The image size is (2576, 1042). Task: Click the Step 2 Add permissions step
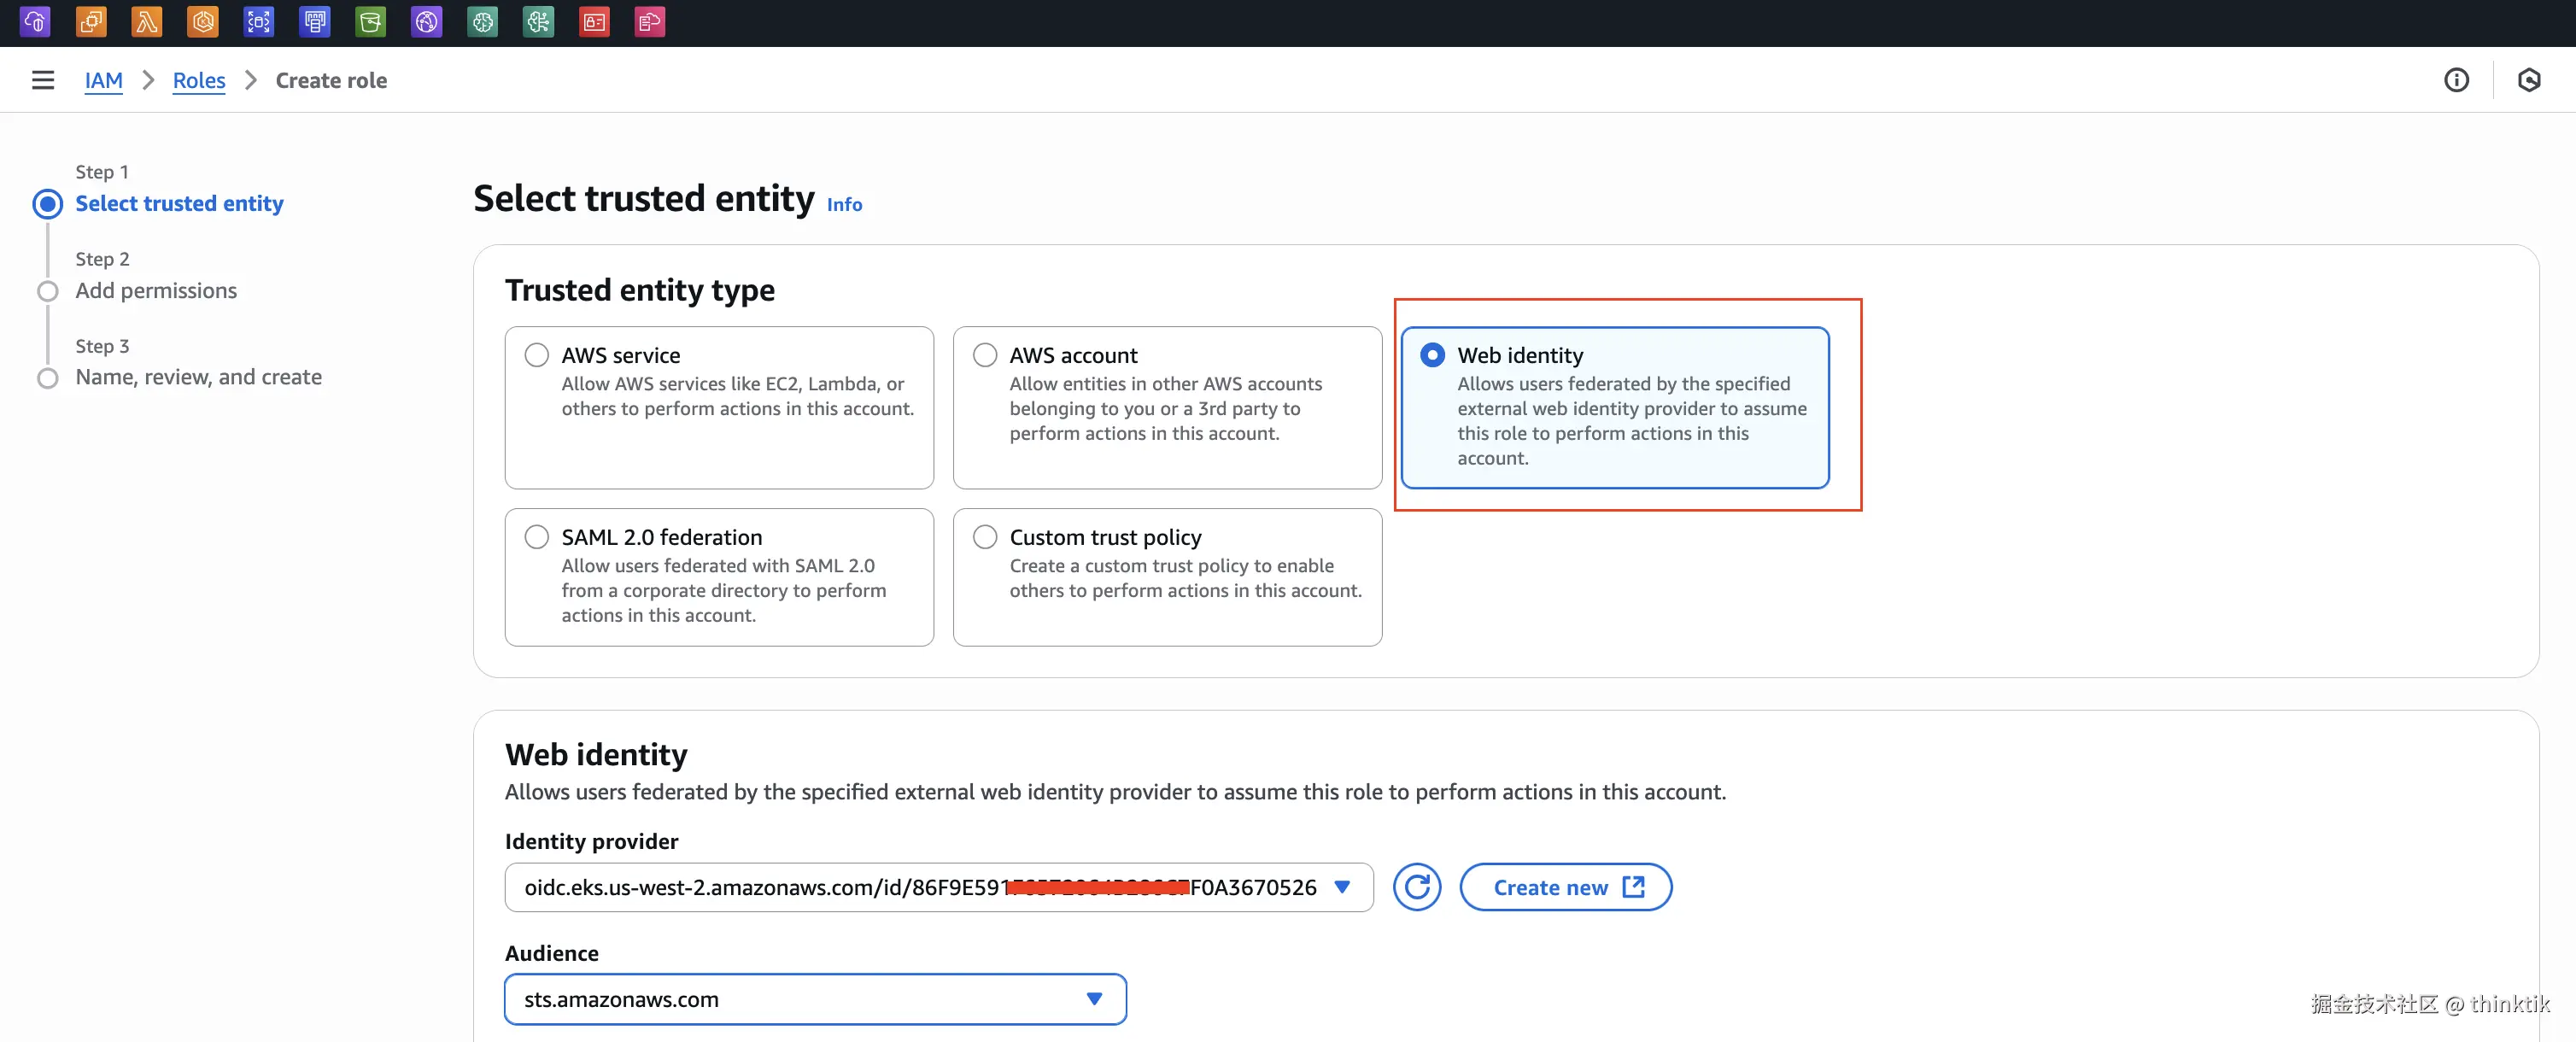(x=156, y=290)
